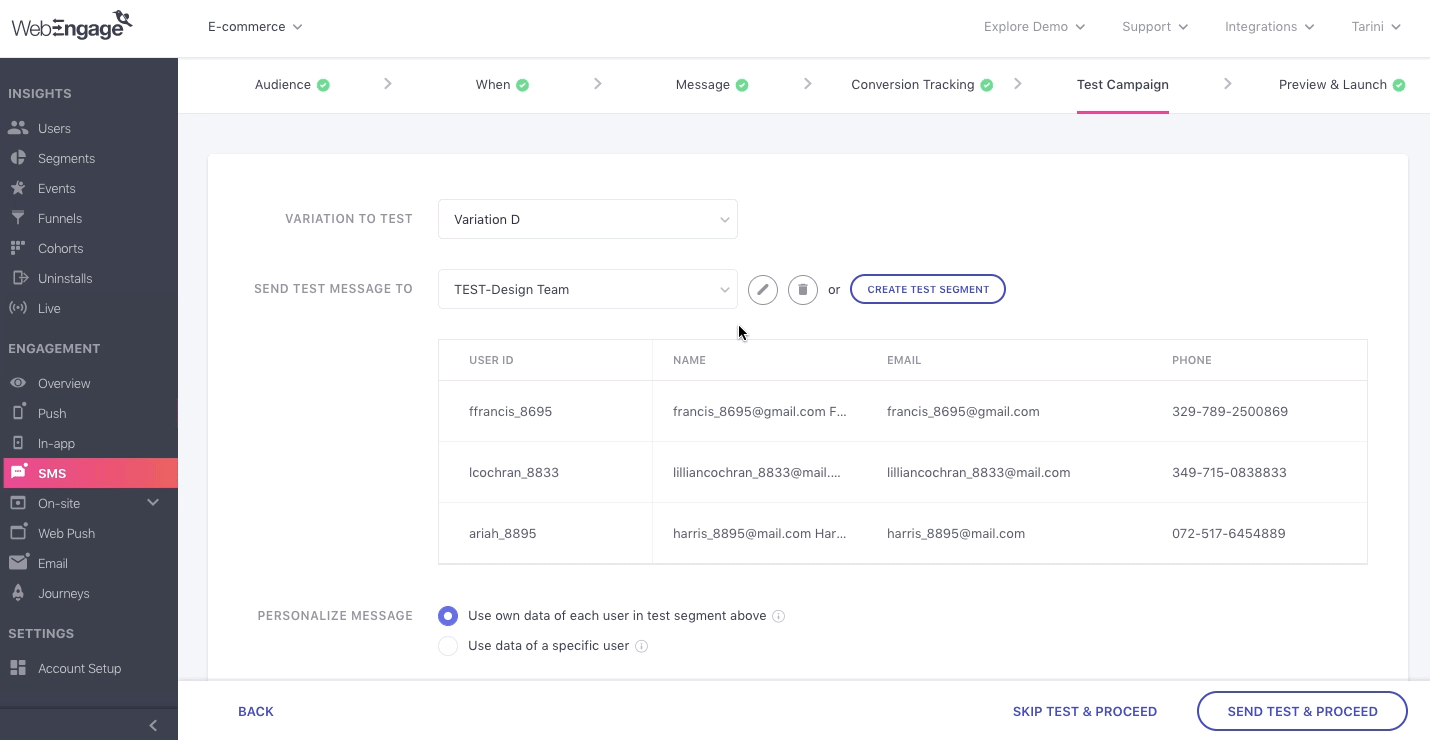Delete test segment with trash icon
1430x740 pixels.
[803, 290]
